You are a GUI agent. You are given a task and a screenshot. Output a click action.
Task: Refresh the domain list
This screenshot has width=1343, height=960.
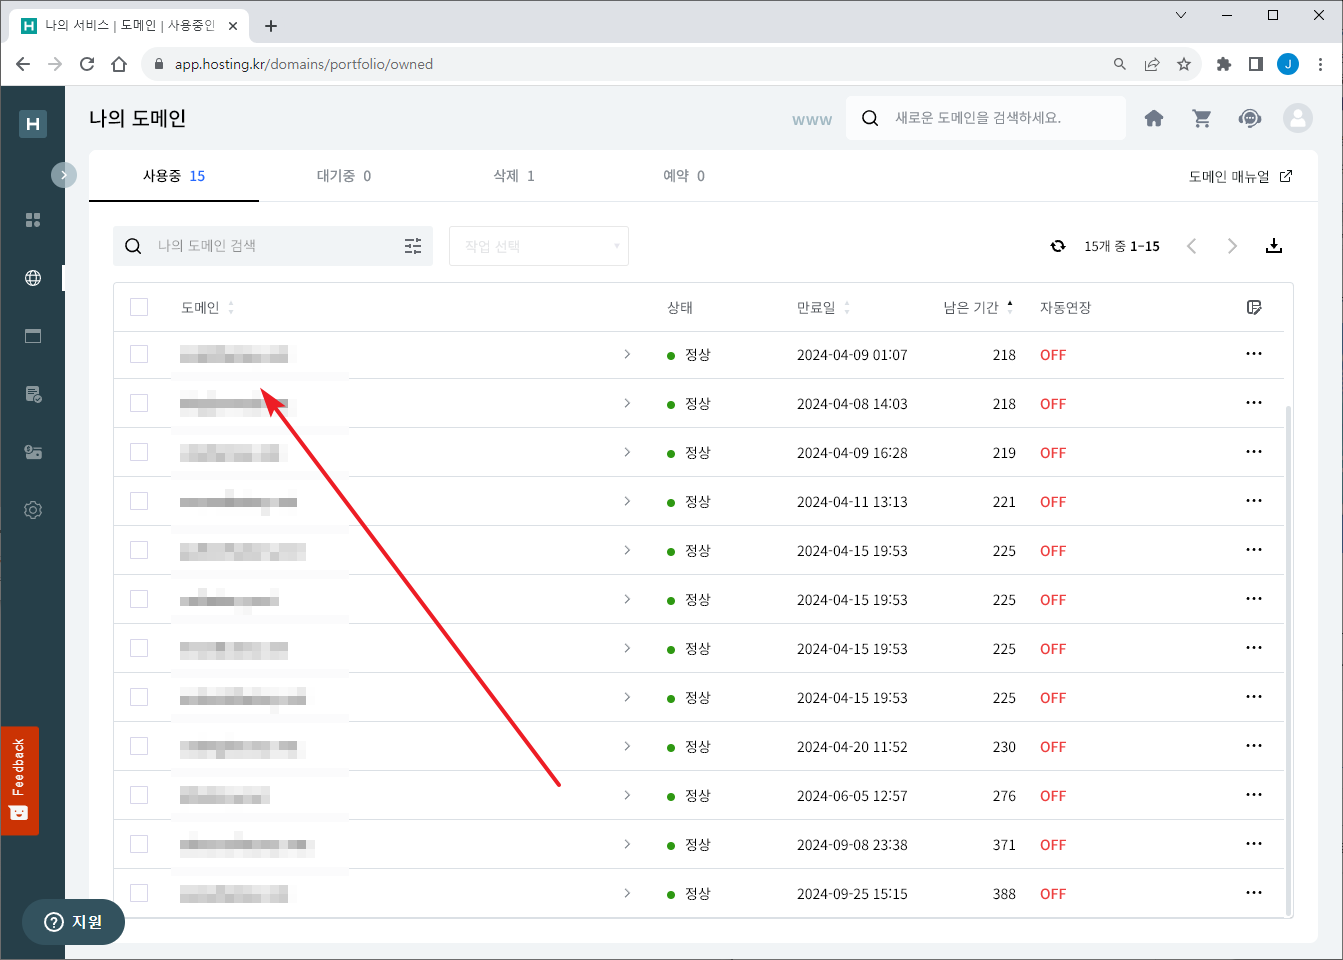[x=1058, y=246]
